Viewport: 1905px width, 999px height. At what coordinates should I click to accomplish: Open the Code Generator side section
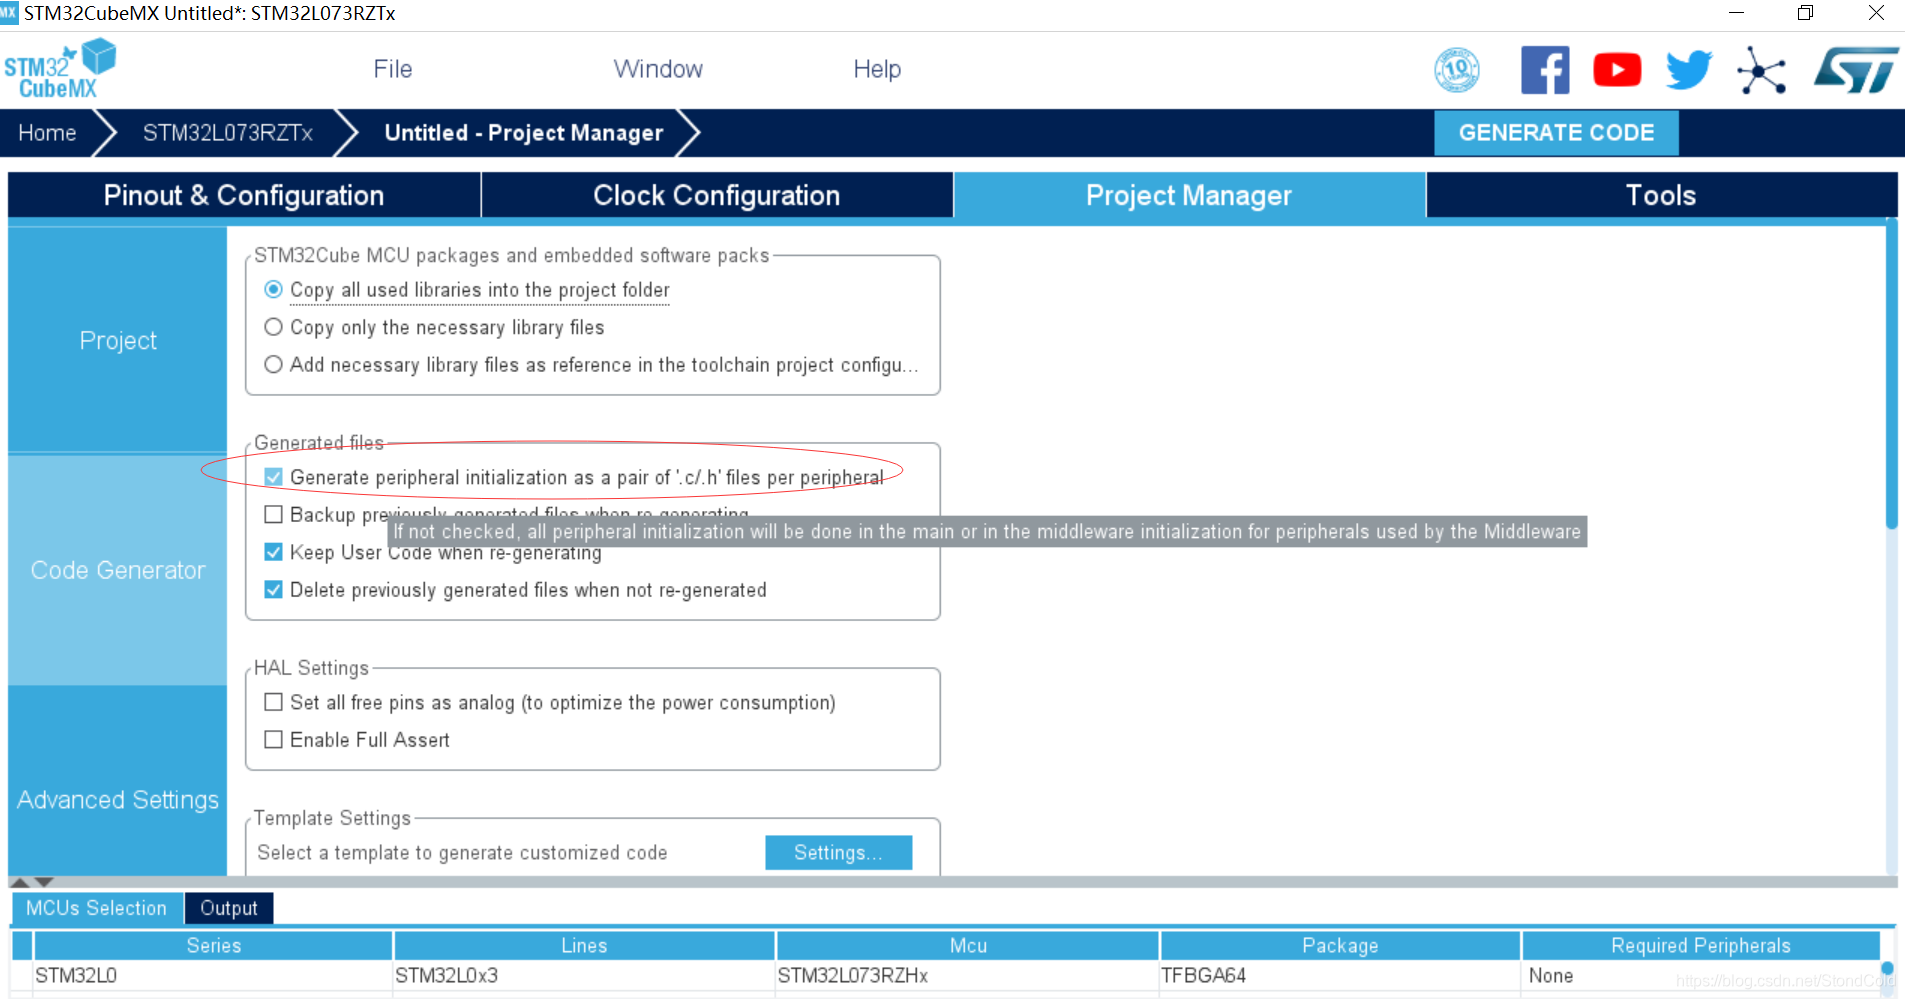[x=118, y=570]
